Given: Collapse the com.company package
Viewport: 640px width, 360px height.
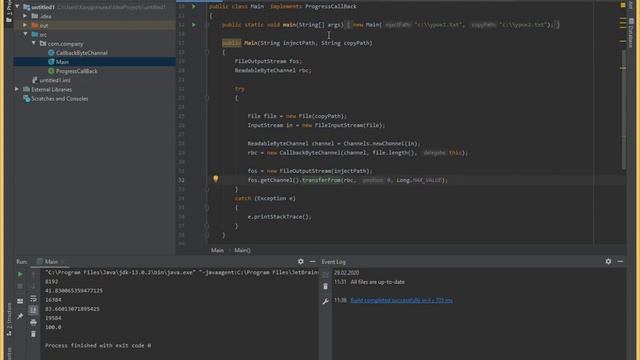Looking at the screenshot, I should (34, 43).
